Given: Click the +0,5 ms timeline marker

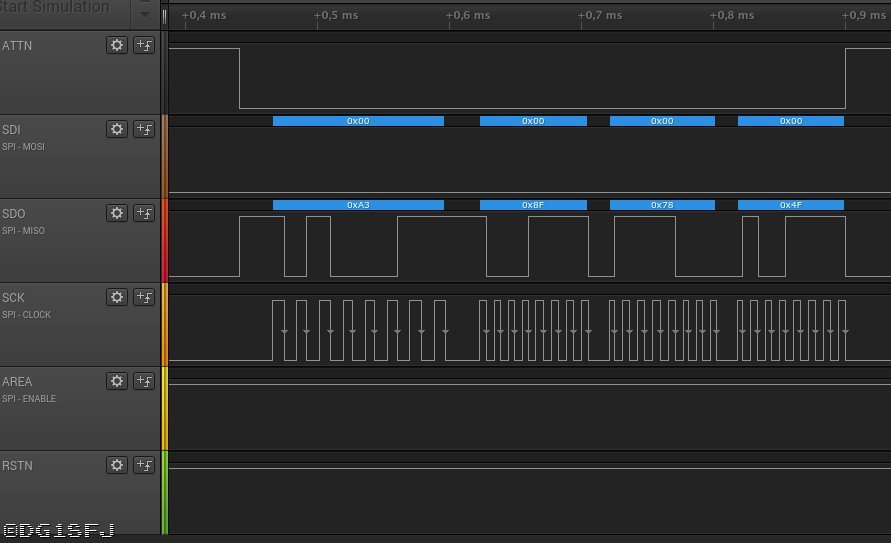Looking at the screenshot, I should (336, 16).
